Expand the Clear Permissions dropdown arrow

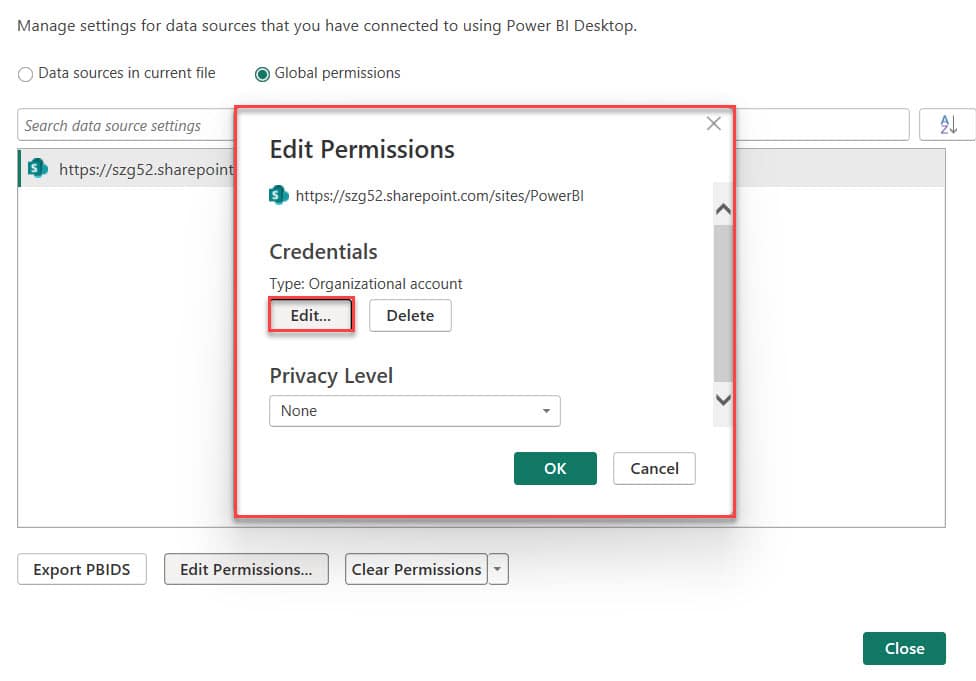click(x=498, y=569)
